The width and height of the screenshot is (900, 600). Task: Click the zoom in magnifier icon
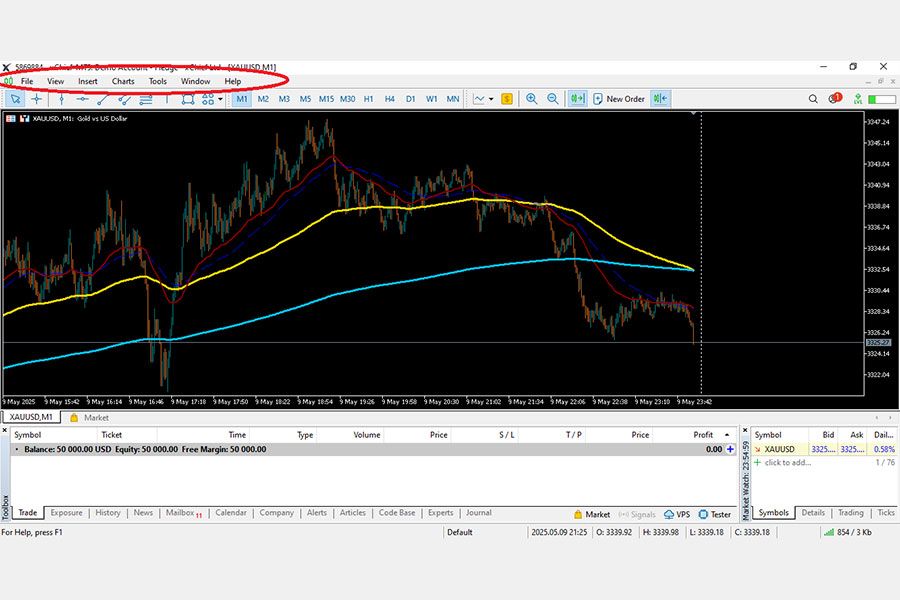[x=532, y=99]
